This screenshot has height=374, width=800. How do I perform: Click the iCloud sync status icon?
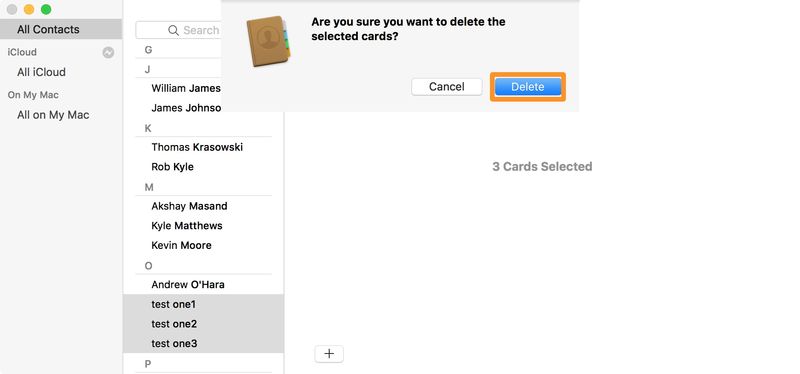pos(108,52)
